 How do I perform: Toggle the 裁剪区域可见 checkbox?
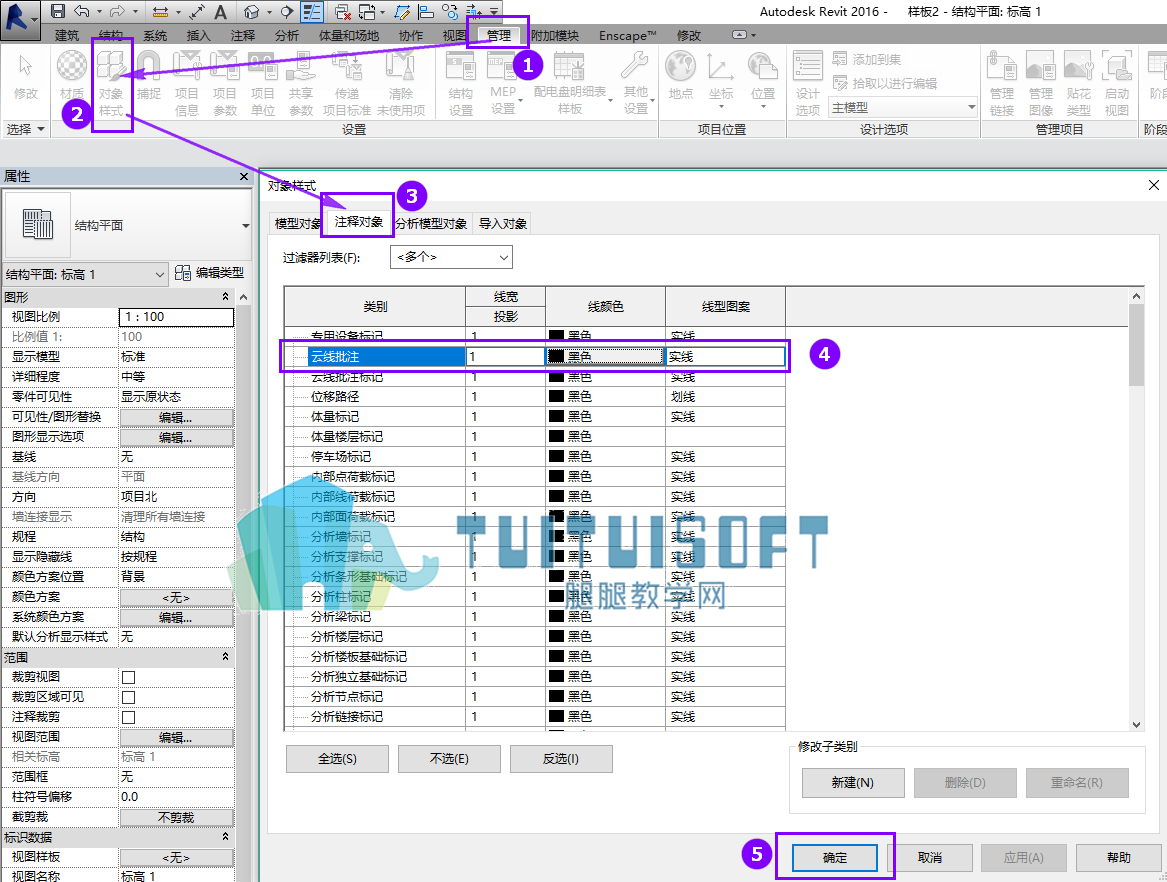pyautogui.click(x=129, y=697)
